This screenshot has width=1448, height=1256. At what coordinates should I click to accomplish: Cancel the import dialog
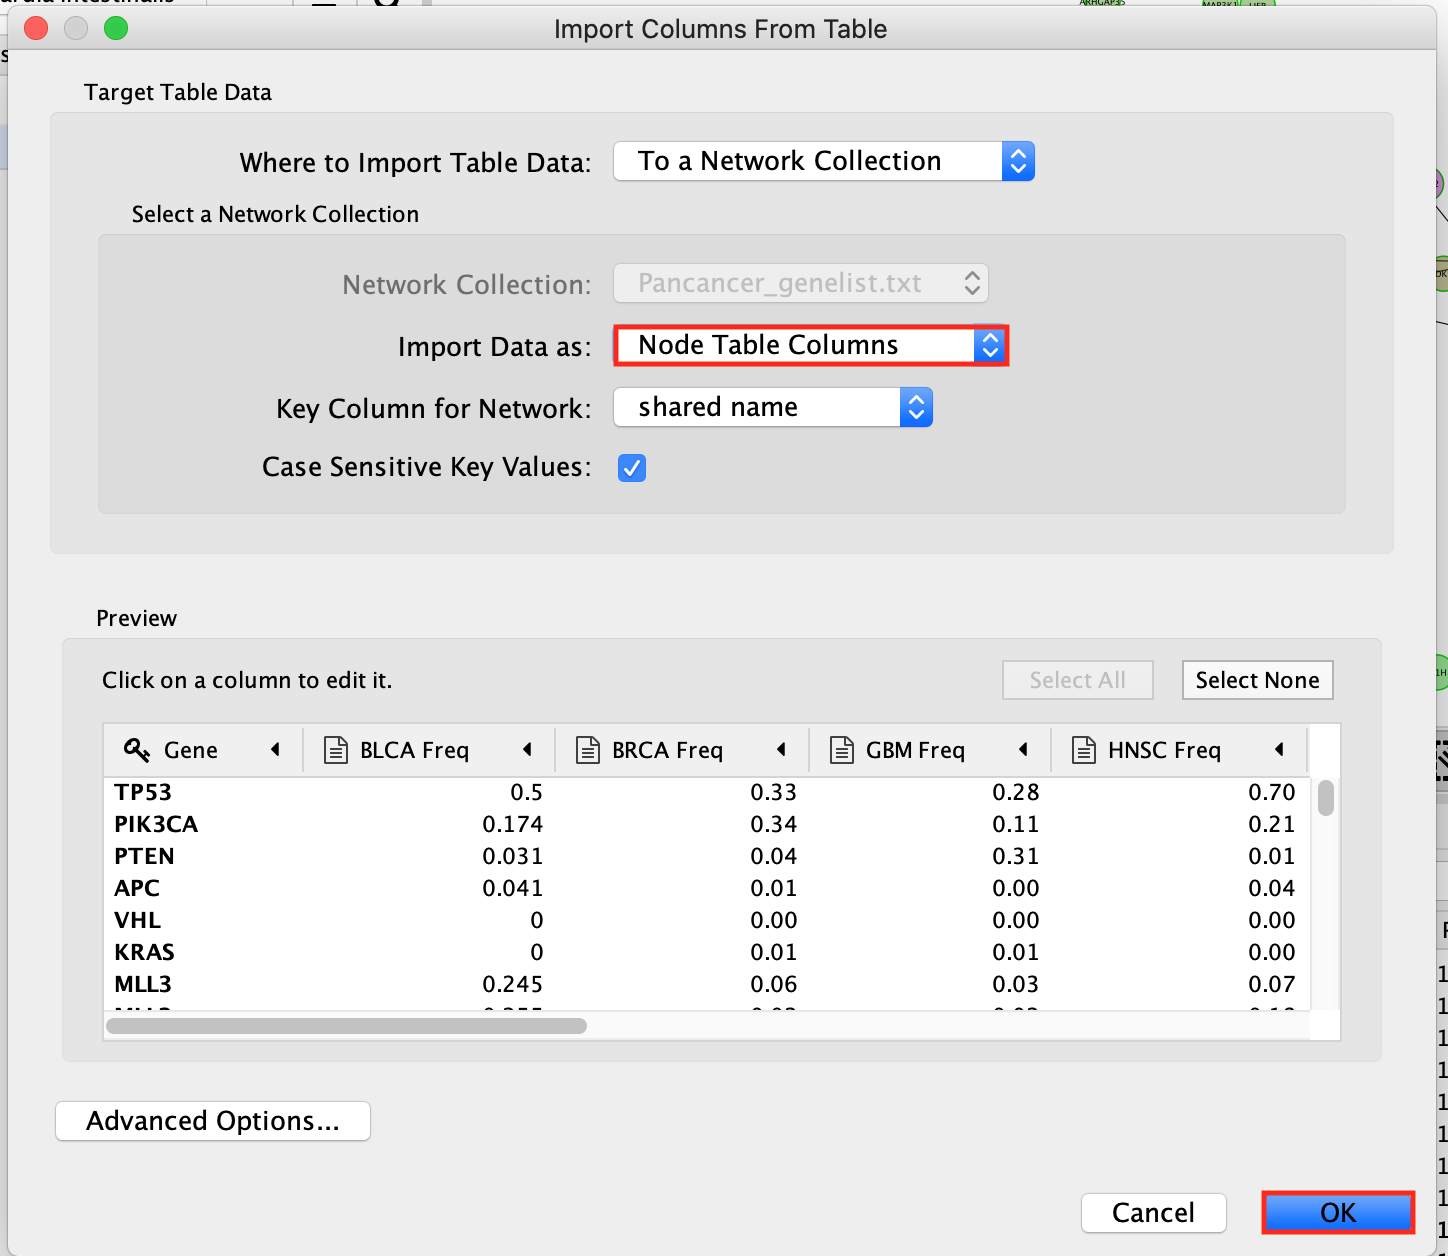1153,1213
